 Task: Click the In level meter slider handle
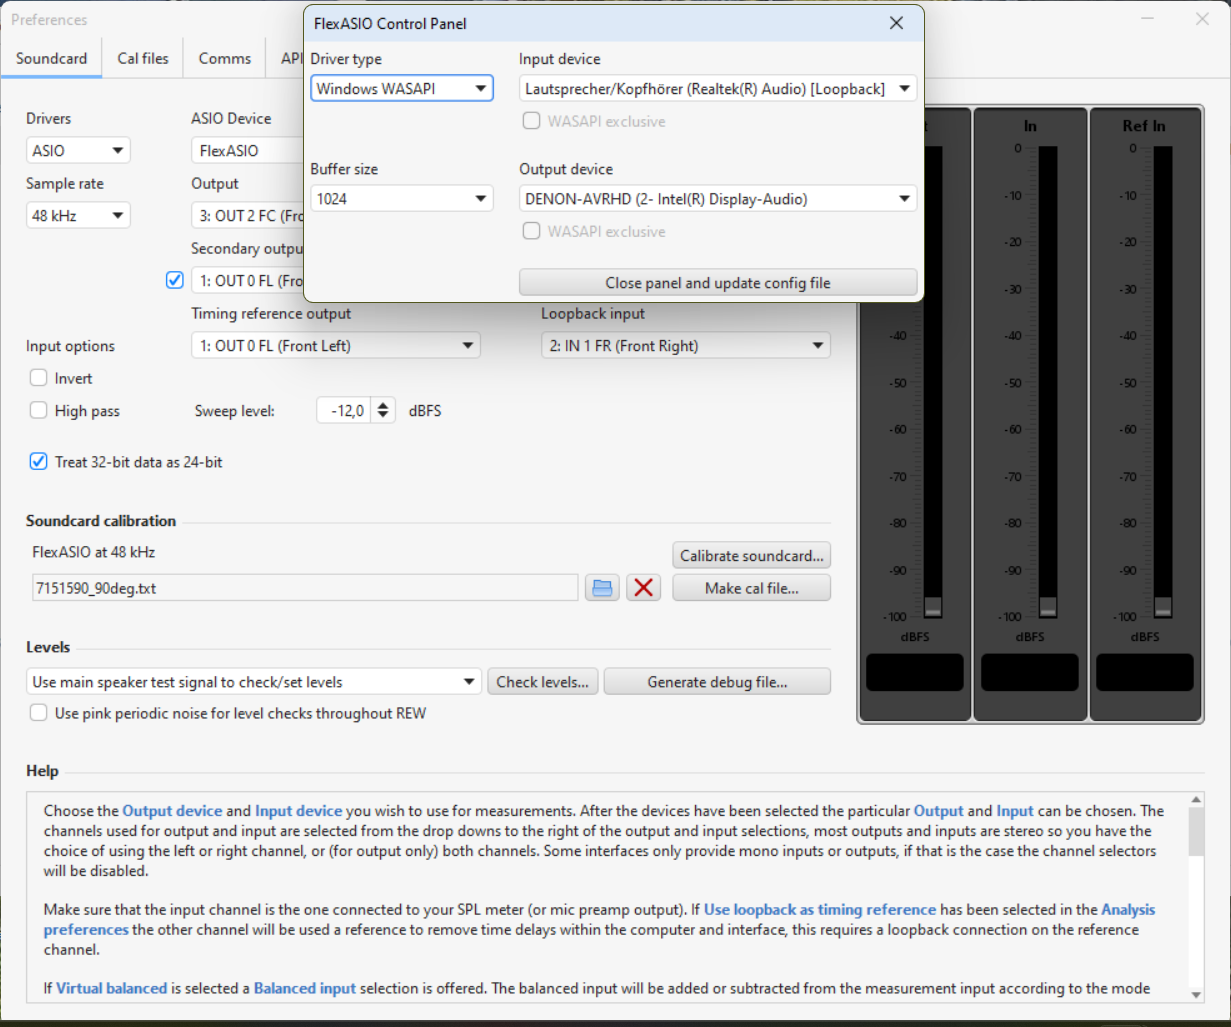point(1047,606)
